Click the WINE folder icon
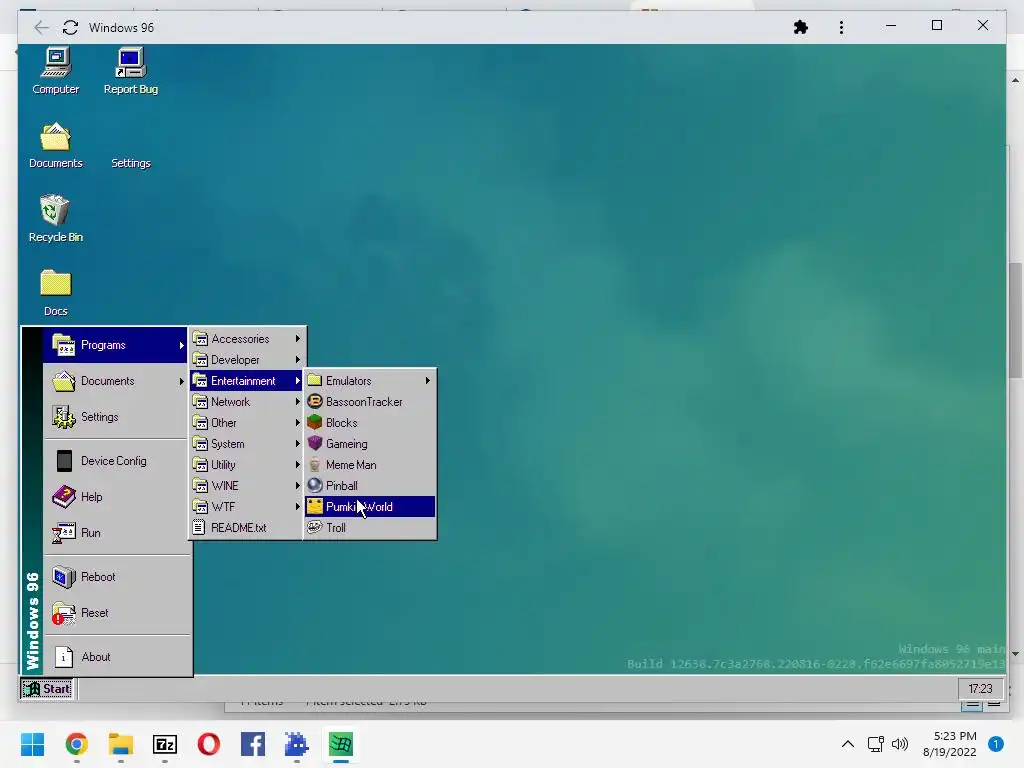Image resolution: width=1024 pixels, height=768 pixels. 200,486
